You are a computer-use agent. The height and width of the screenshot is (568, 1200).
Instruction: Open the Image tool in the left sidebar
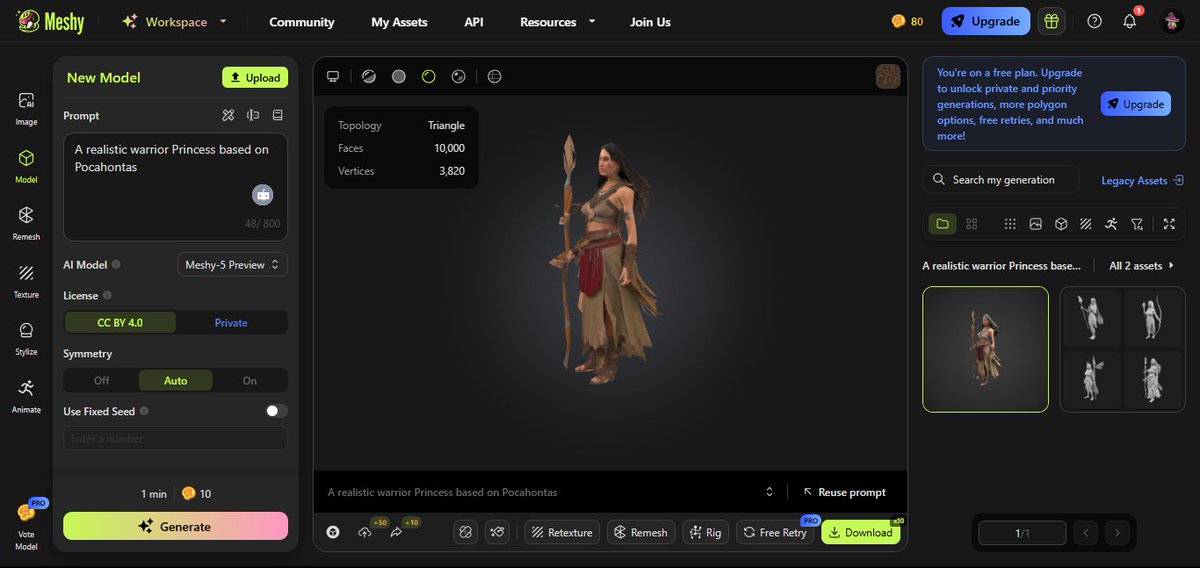[x=26, y=108]
